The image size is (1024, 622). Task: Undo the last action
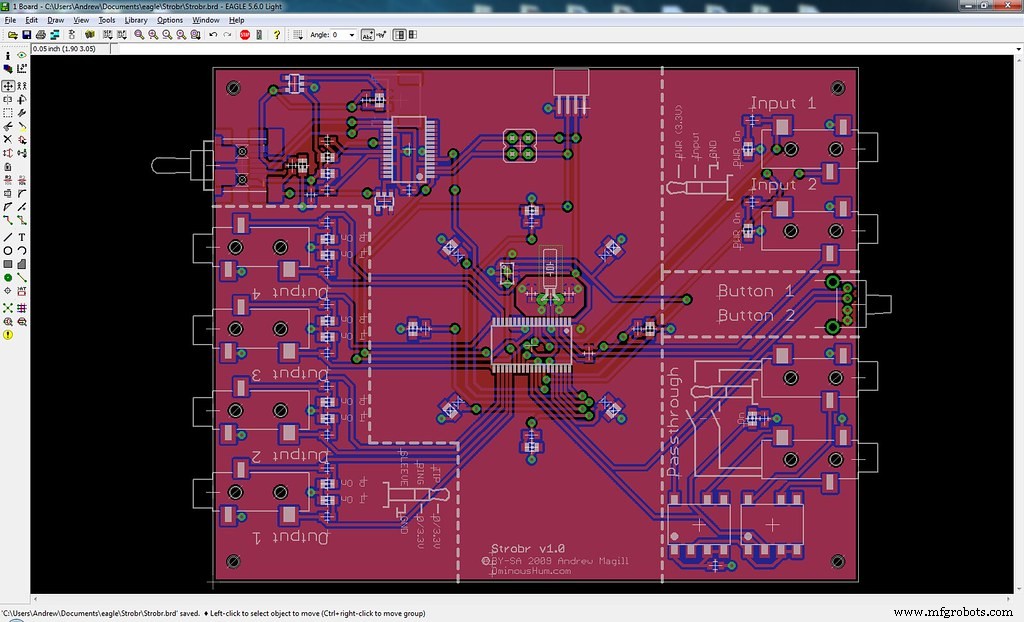tap(213, 34)
